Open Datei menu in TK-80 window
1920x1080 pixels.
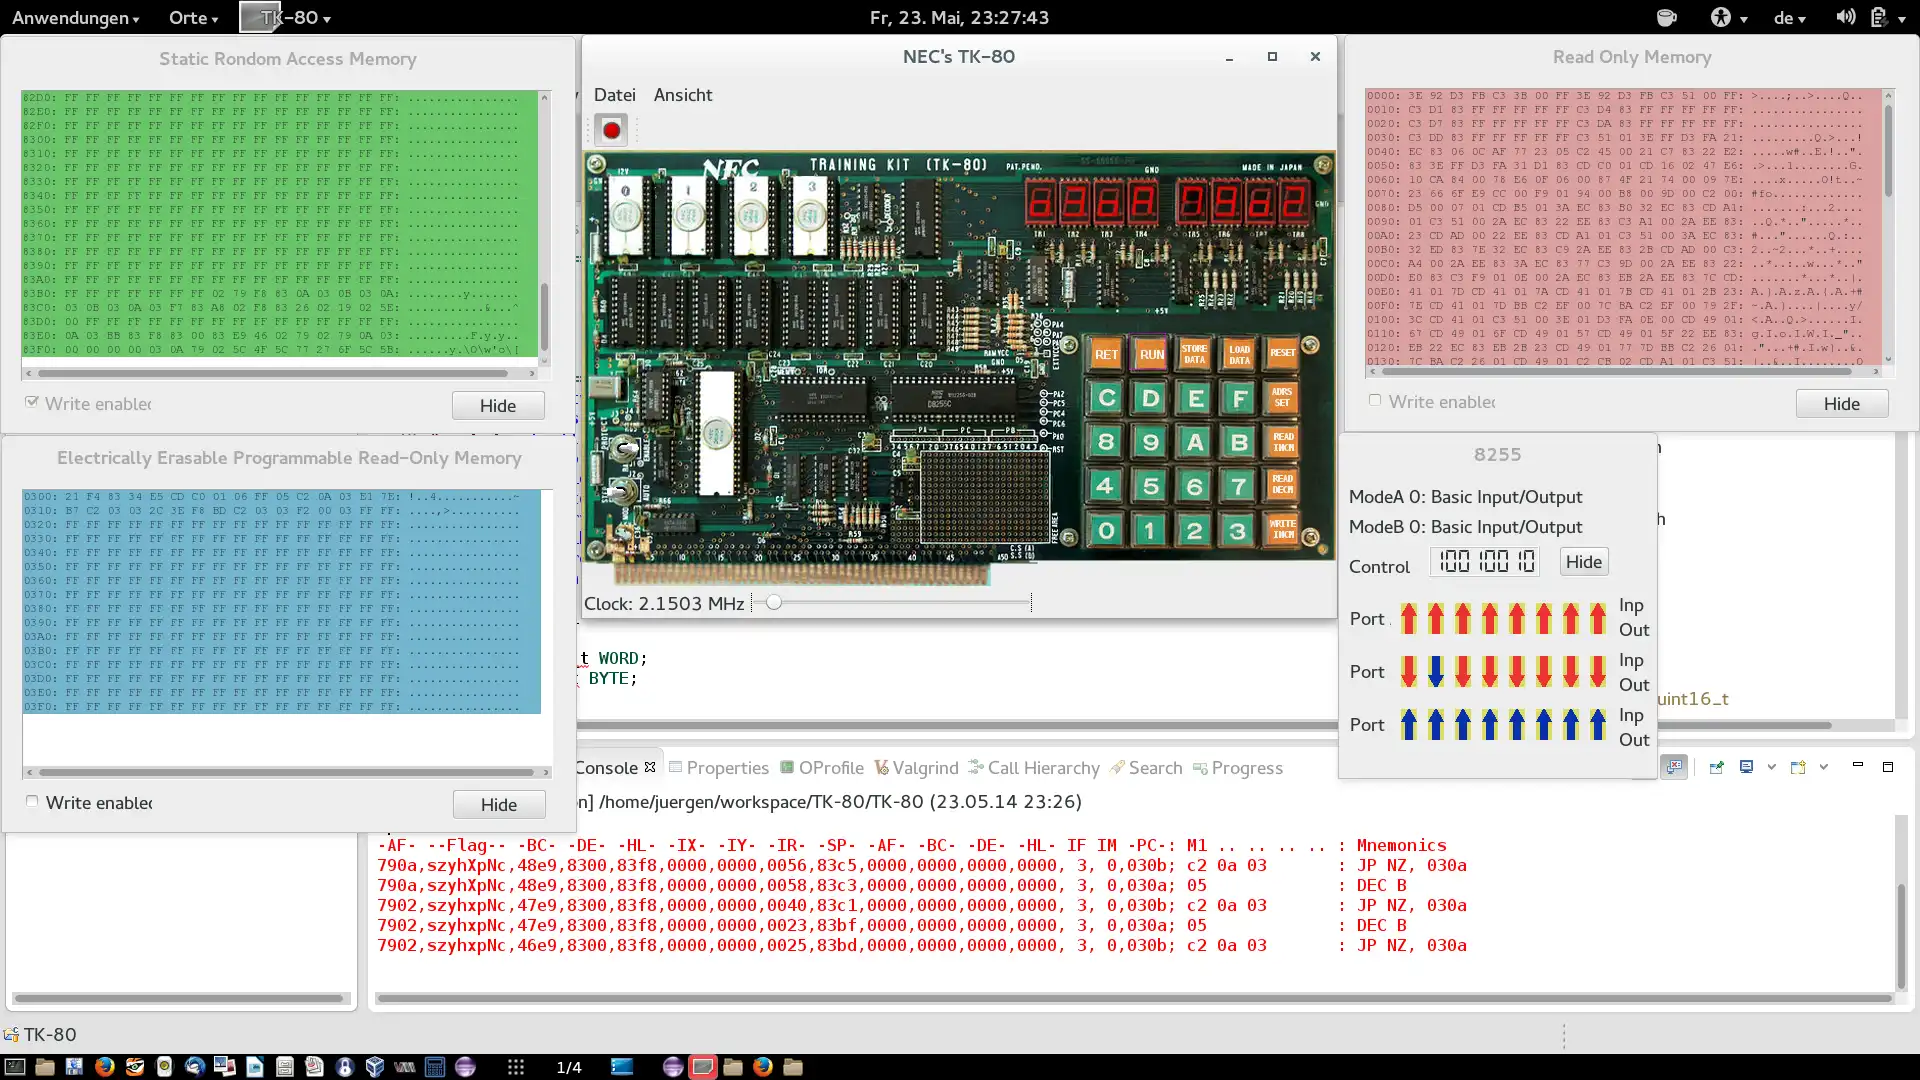613,94
